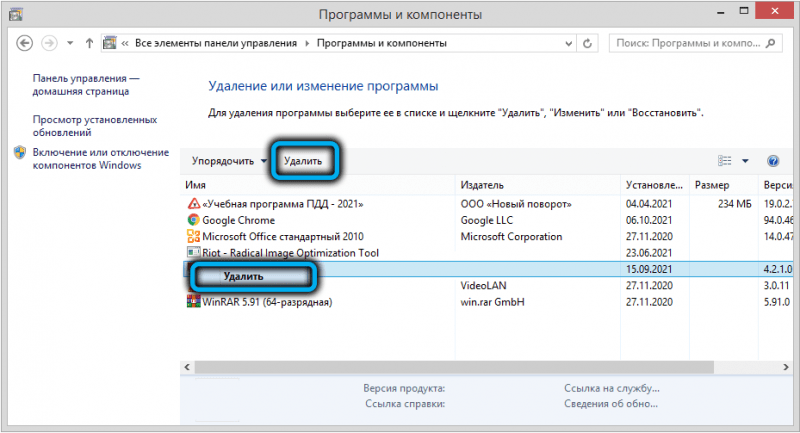Click the 15.09.2021 install date in the selected row
Viewport: 800px width, 433px height.
click(649, 269)
